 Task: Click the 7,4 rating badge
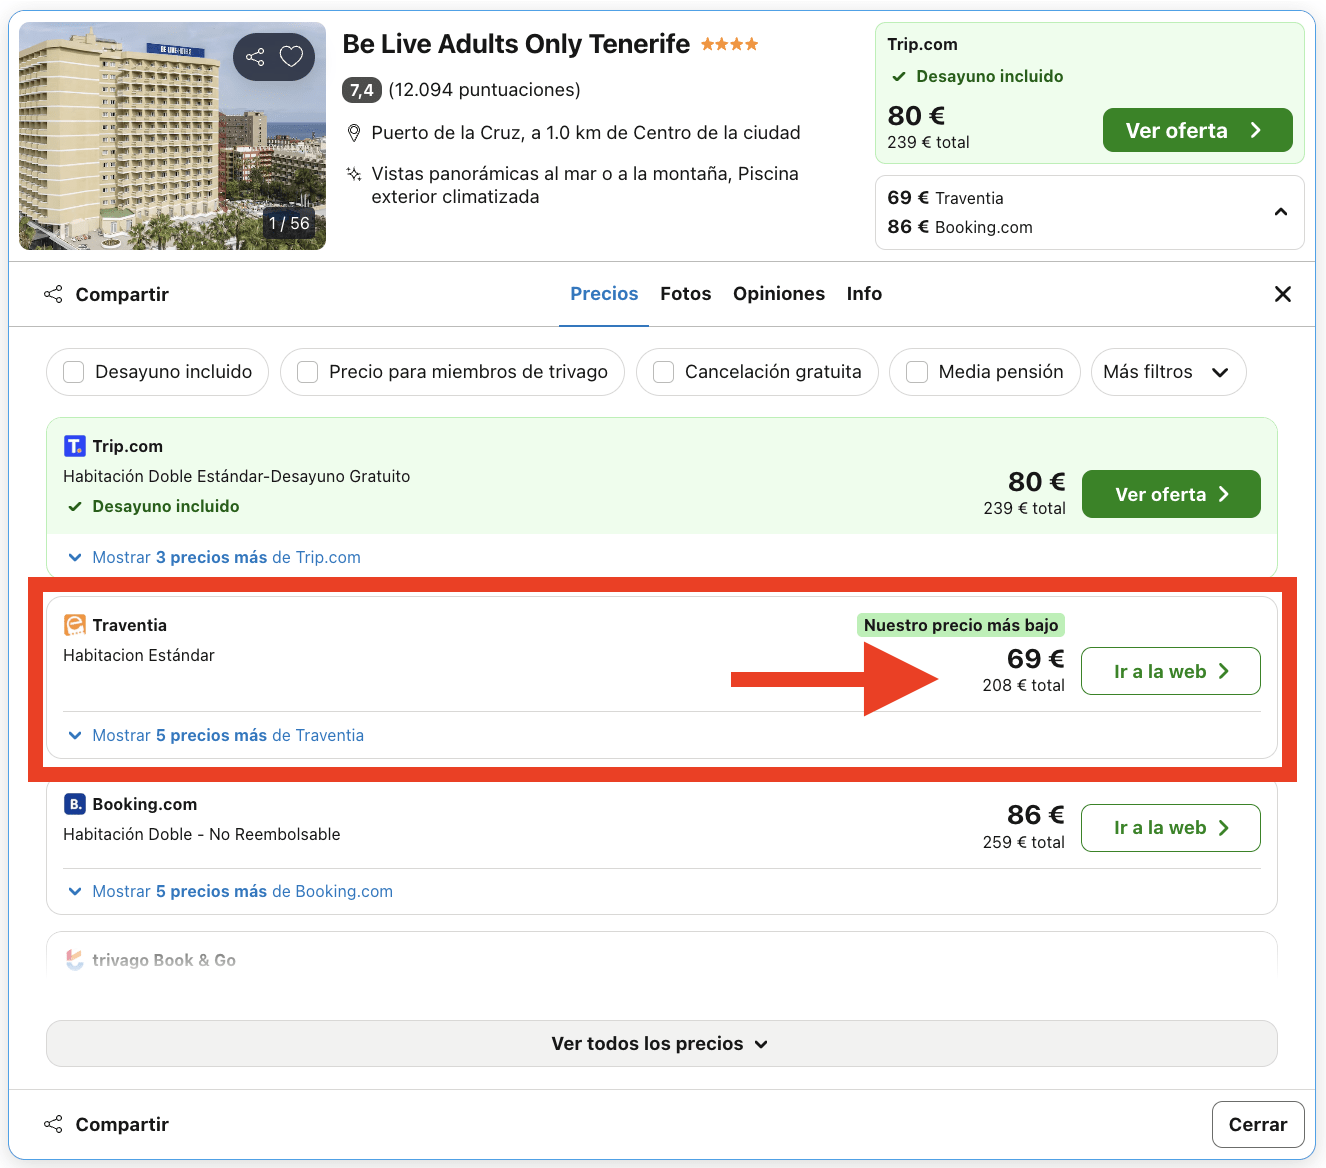[x=361, y=90]
